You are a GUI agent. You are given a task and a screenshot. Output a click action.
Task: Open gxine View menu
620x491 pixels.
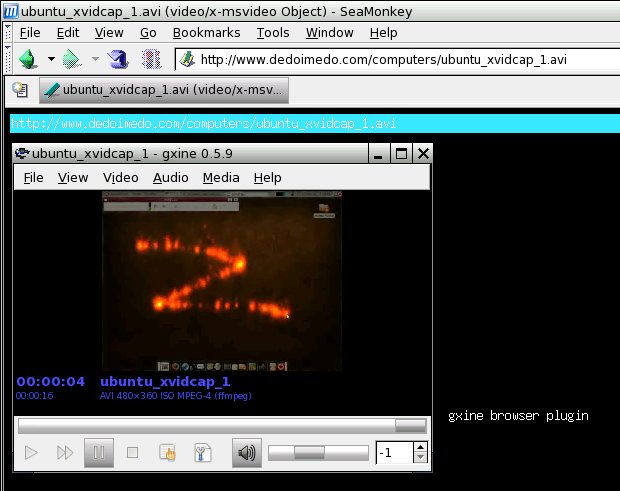(x=73, y=178)
